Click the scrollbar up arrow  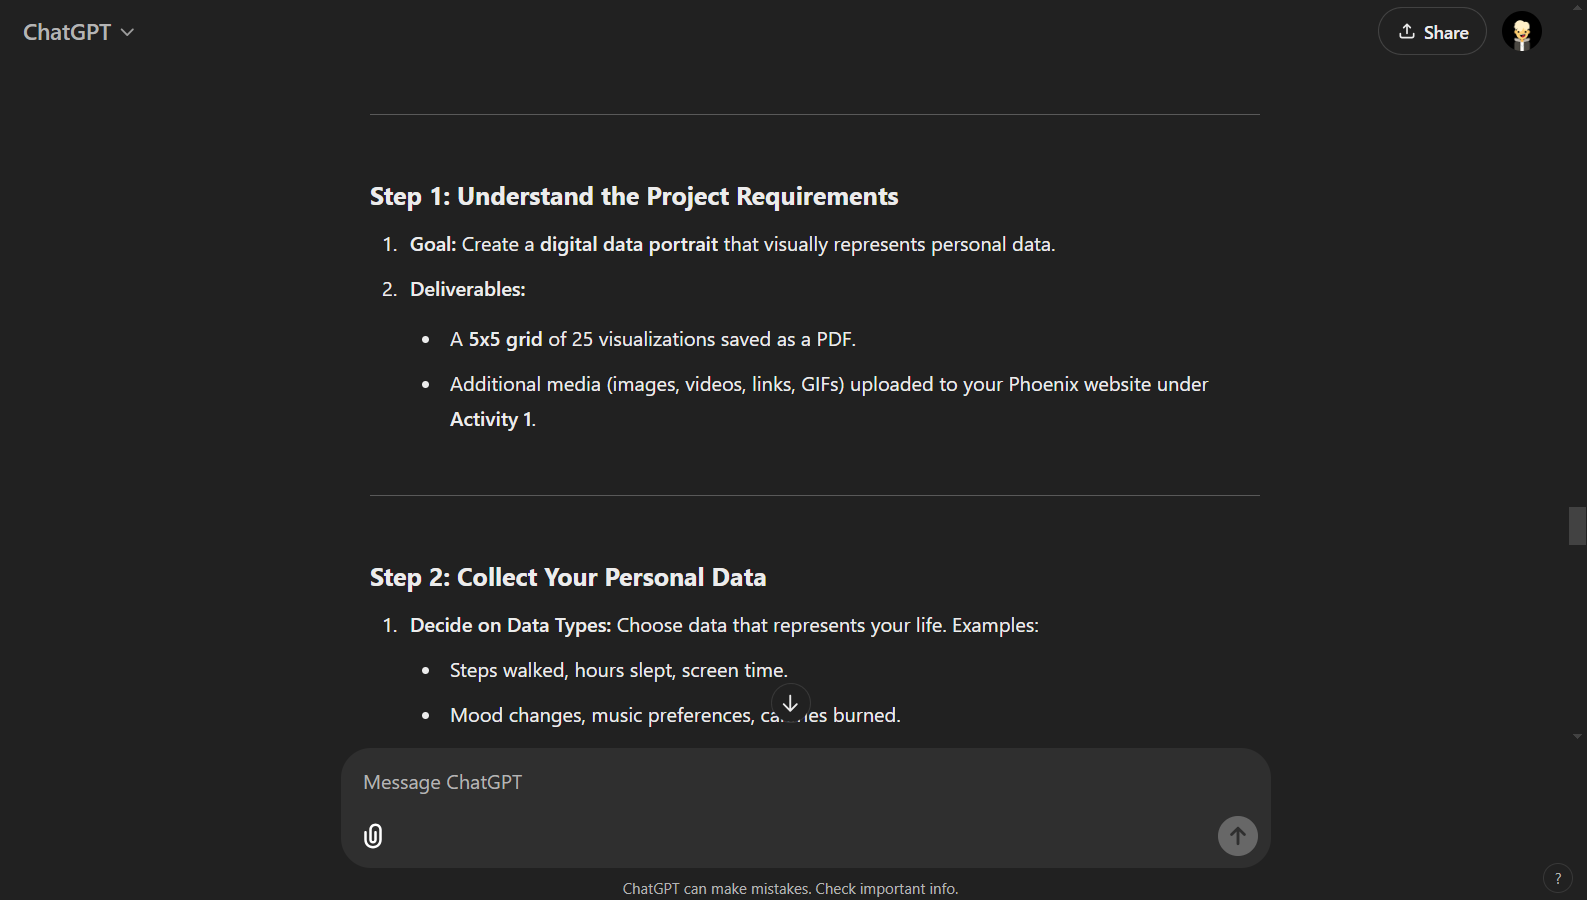click(1577, 6)
